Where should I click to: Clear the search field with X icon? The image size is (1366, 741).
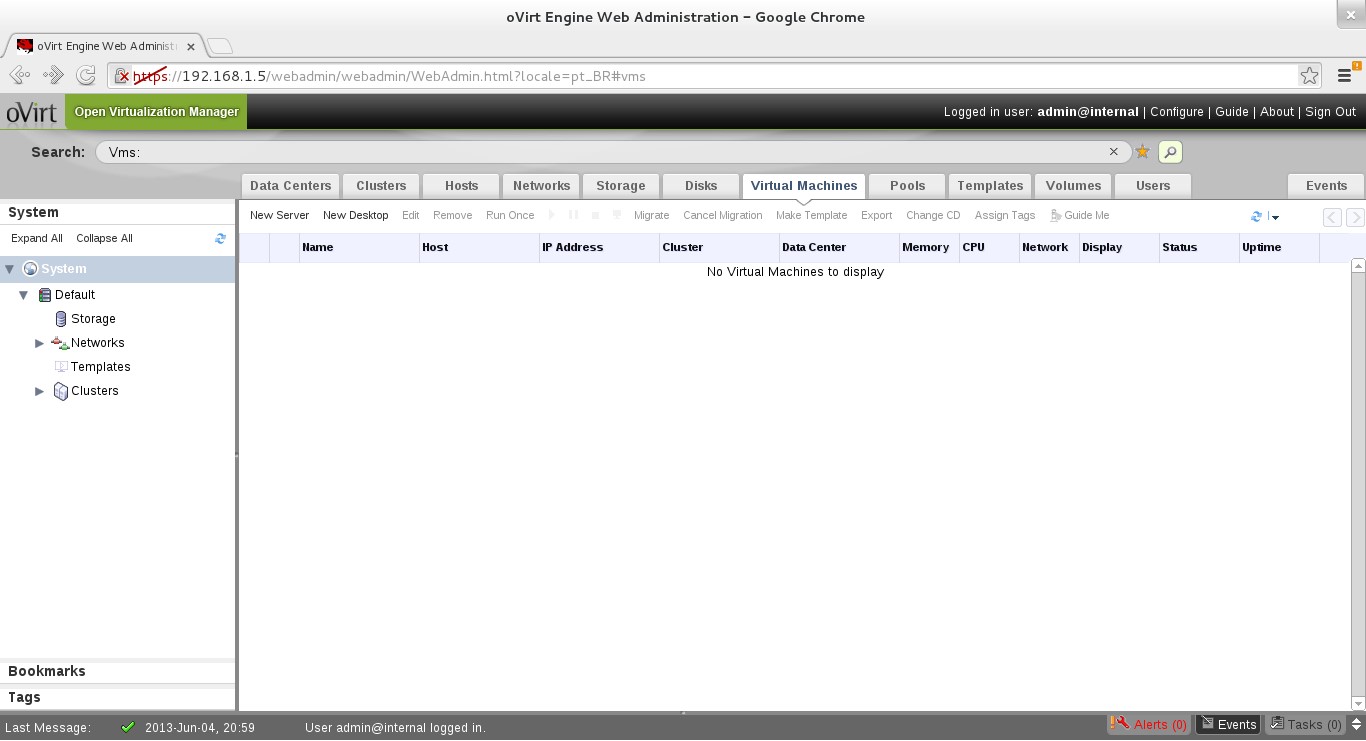tap(1113, 152)
